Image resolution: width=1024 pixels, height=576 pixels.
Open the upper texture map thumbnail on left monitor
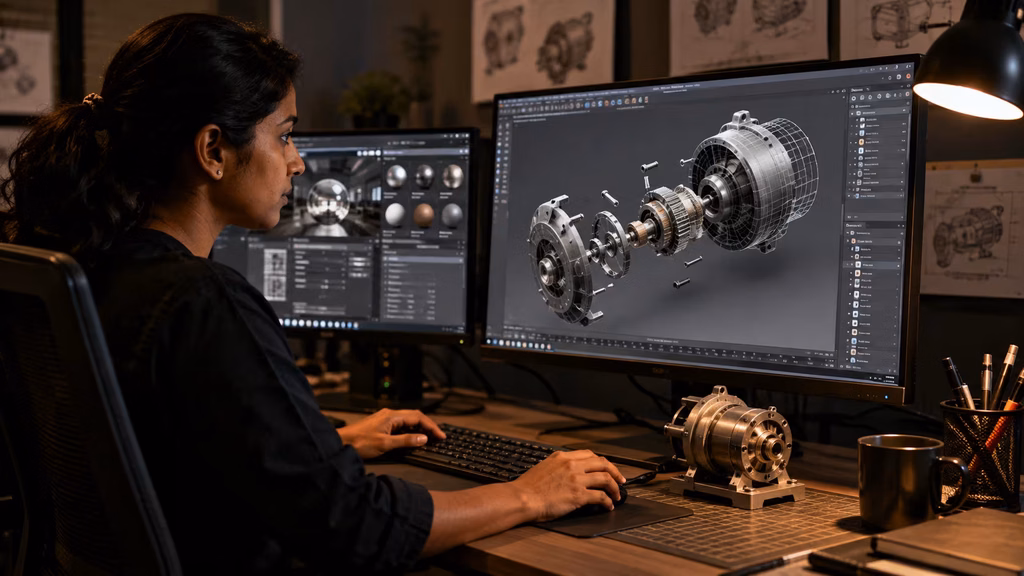[x=276, y=262]
